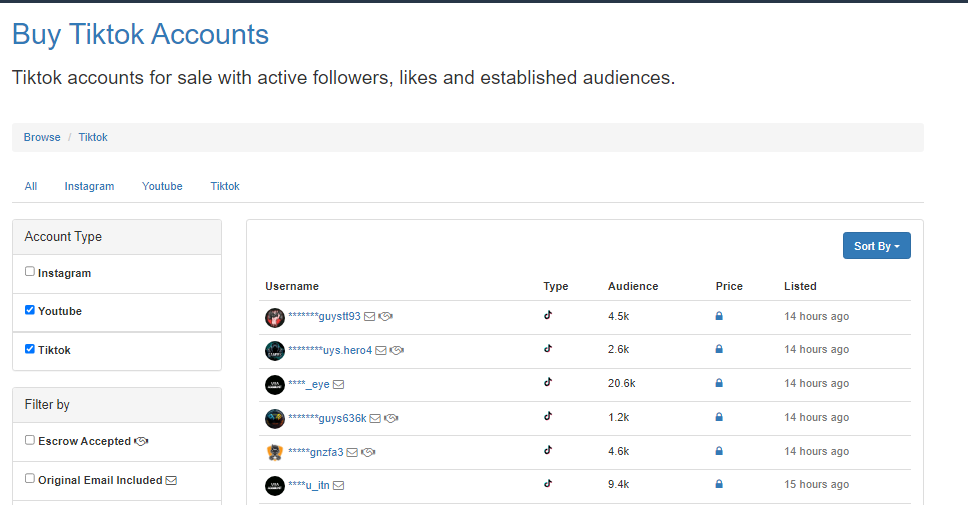The width and height of the screenshot is (968, 505).
Task: Enable the Instagram account type checkbox
Action: click(30, 271)
